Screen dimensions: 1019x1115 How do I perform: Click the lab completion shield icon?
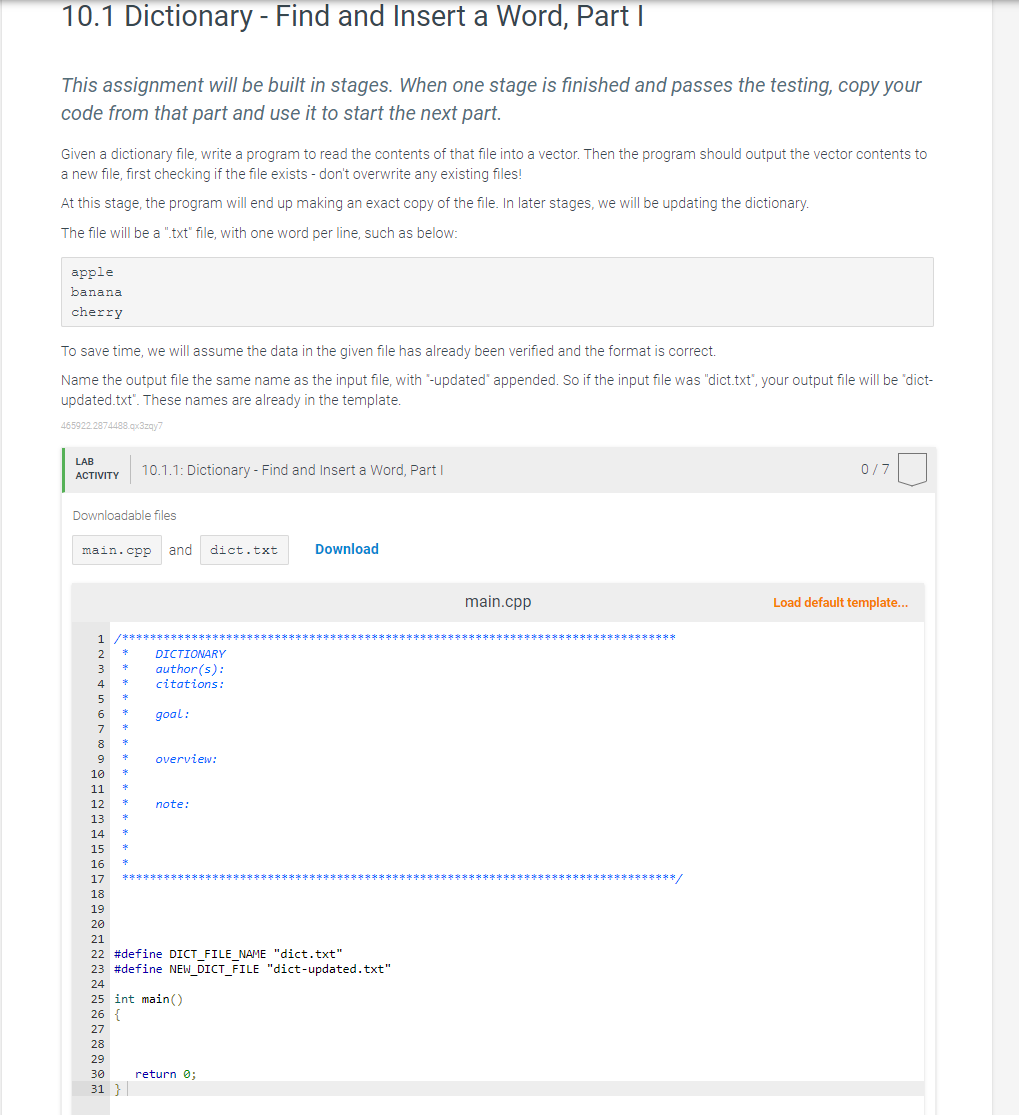coord(911,468)
